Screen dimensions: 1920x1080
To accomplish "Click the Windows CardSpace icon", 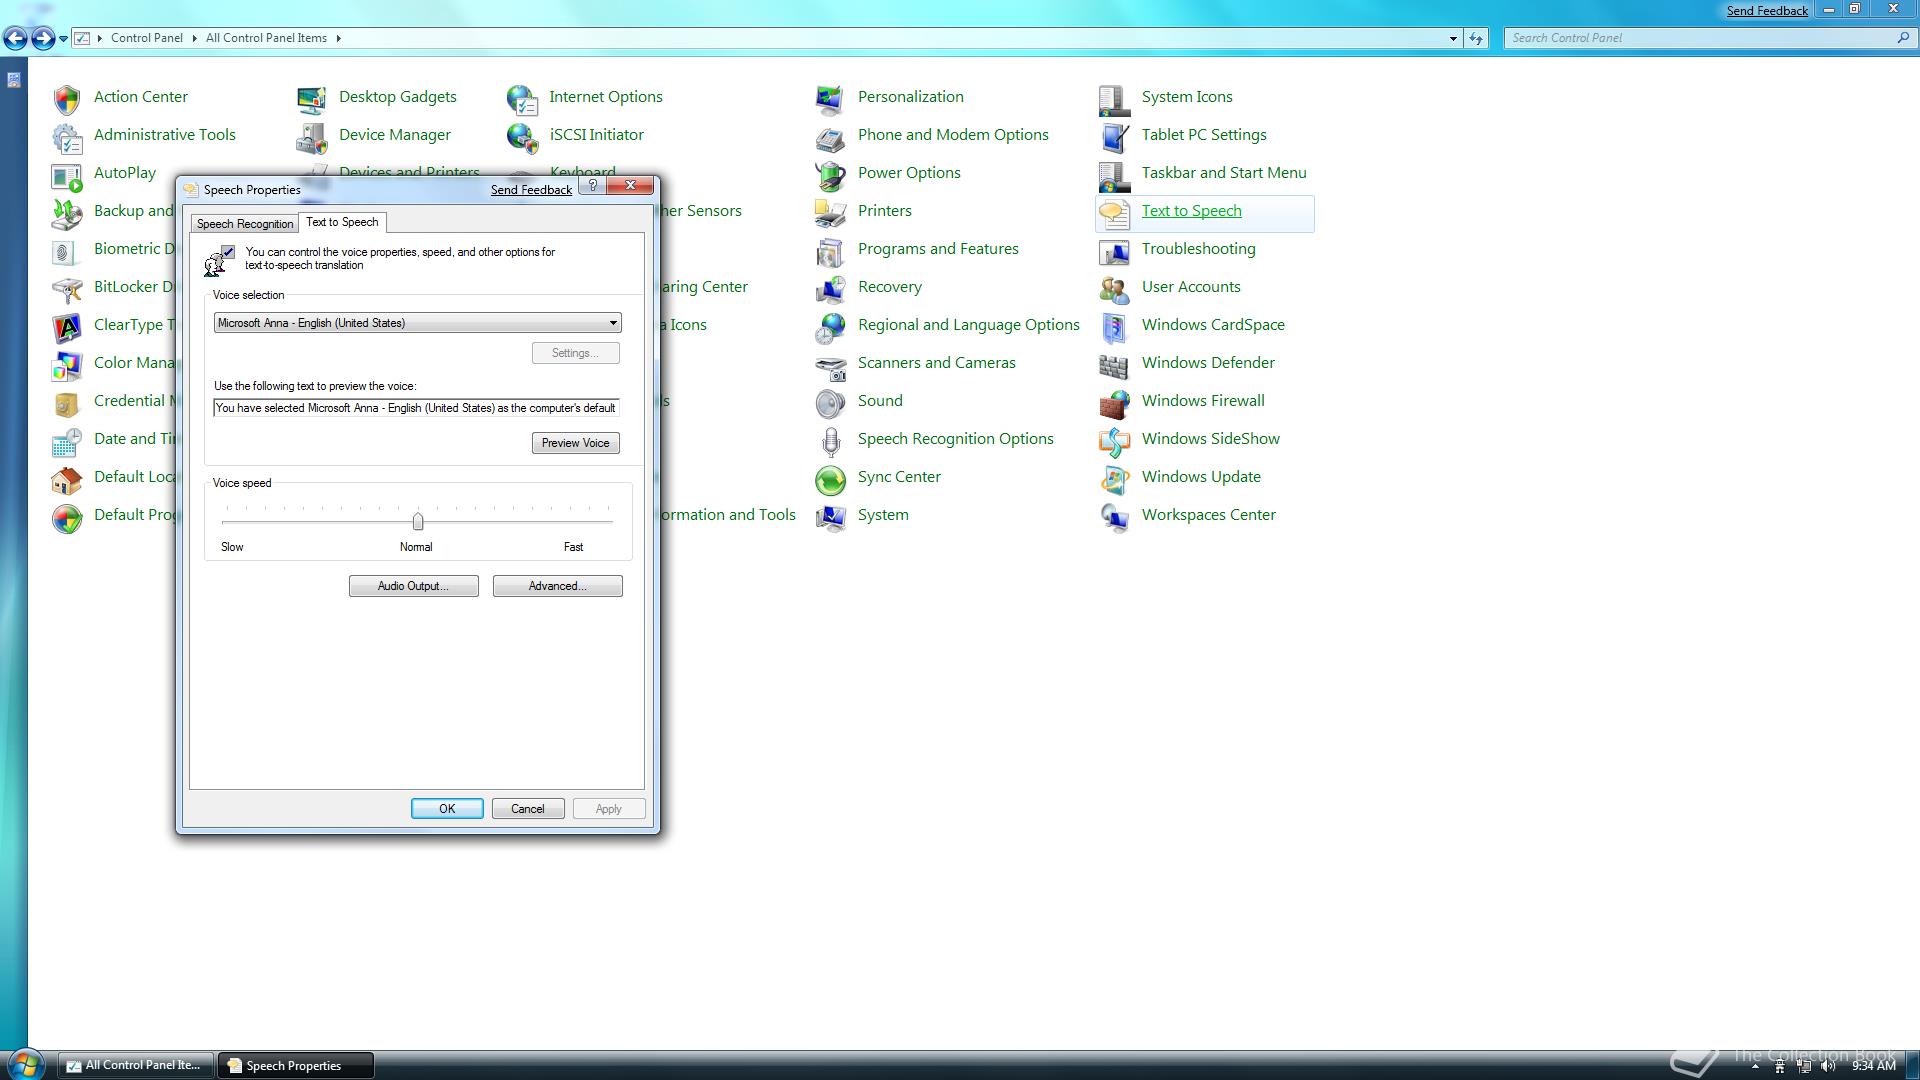I will (1115, 327).
